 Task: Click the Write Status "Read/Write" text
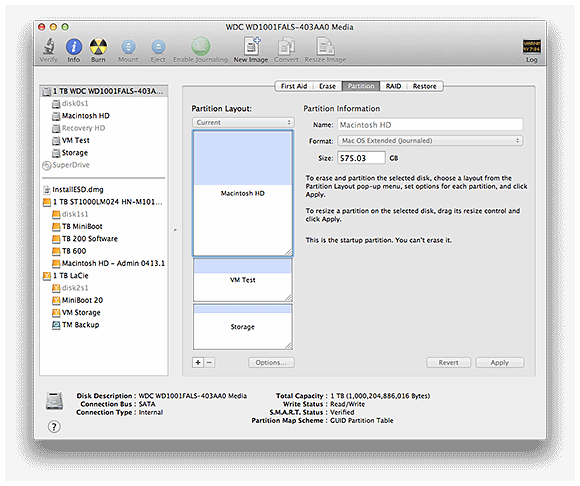pyautogui.click(x=347, y=404)
